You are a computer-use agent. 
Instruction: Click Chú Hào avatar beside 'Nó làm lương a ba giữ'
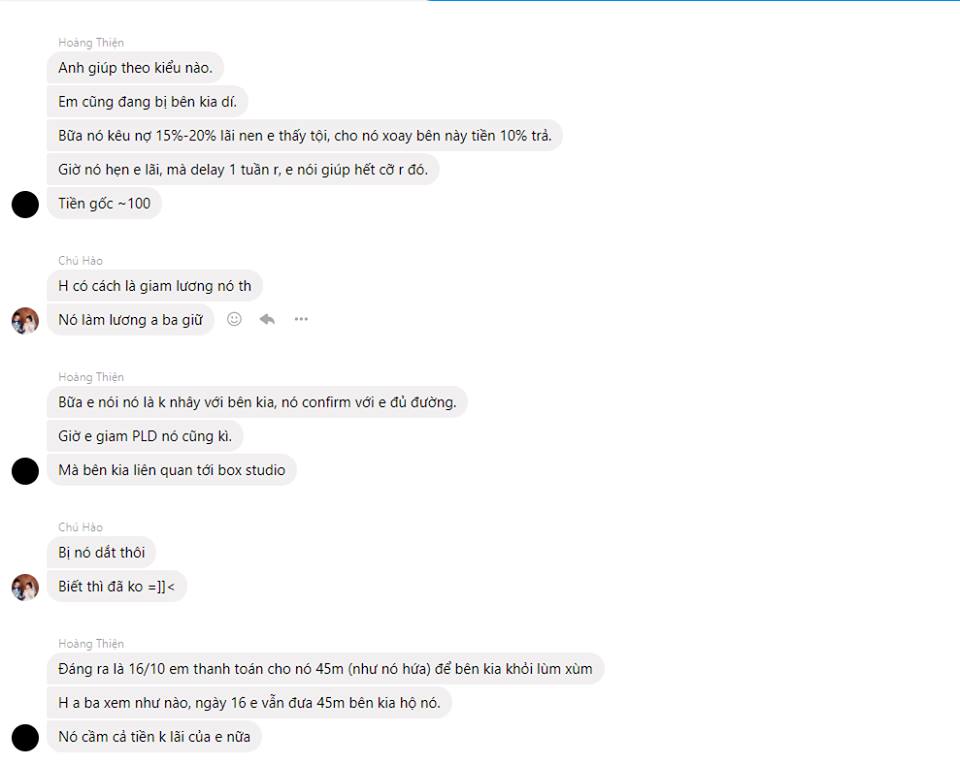tap(25, 321)
